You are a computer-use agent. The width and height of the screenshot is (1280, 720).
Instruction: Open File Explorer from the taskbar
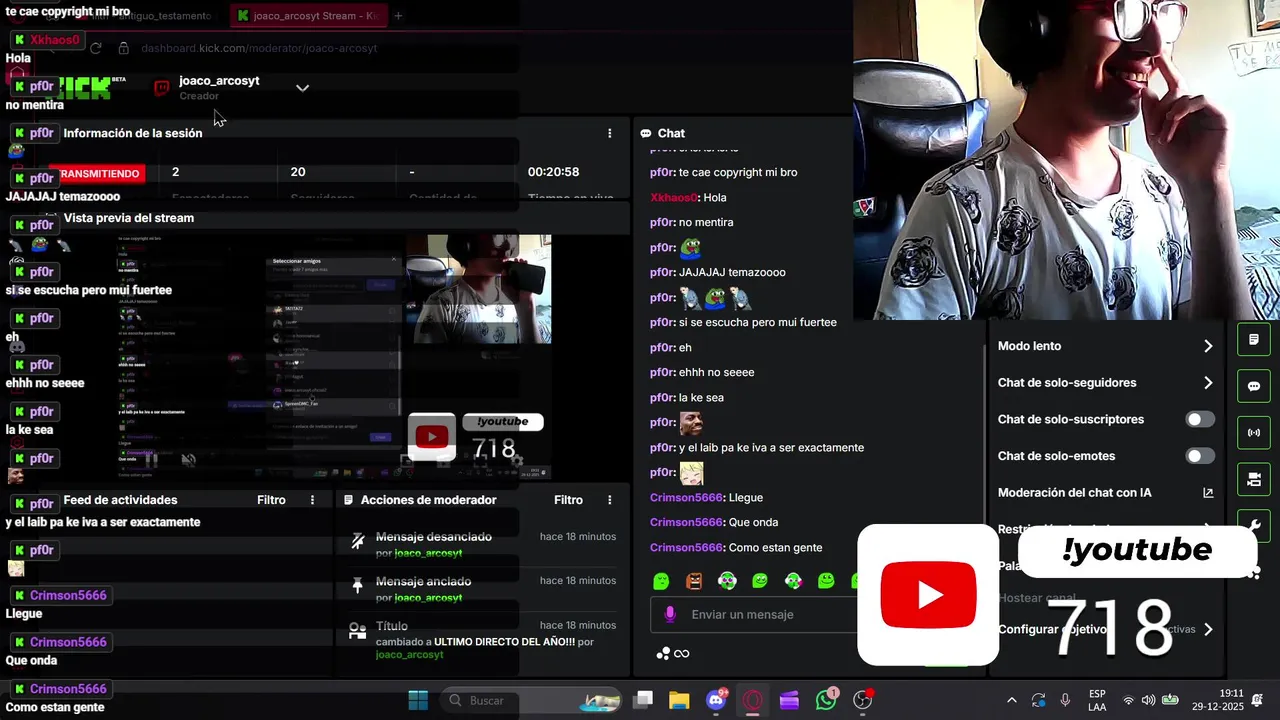pyautogui.click(x=679, y=700)
